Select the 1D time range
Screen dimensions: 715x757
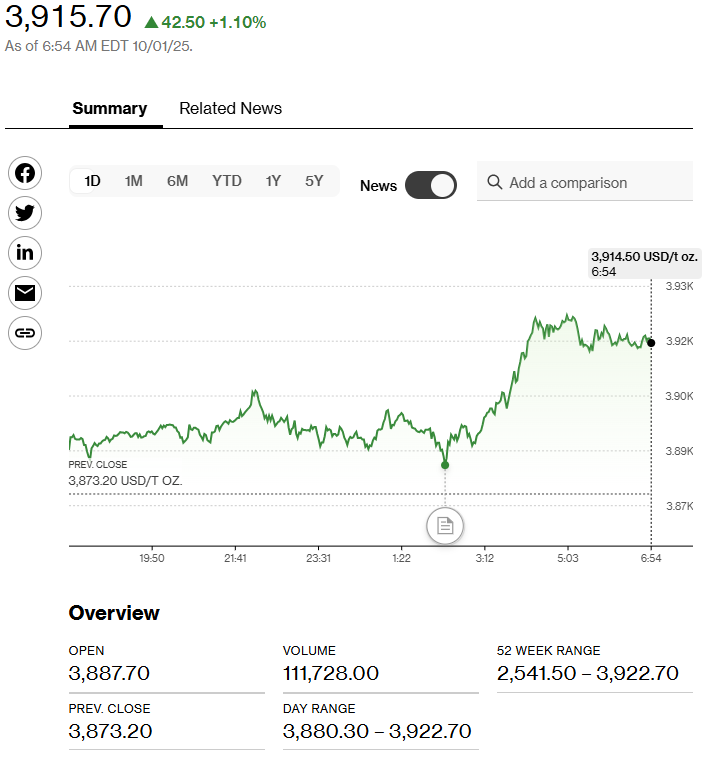(92, 181)
